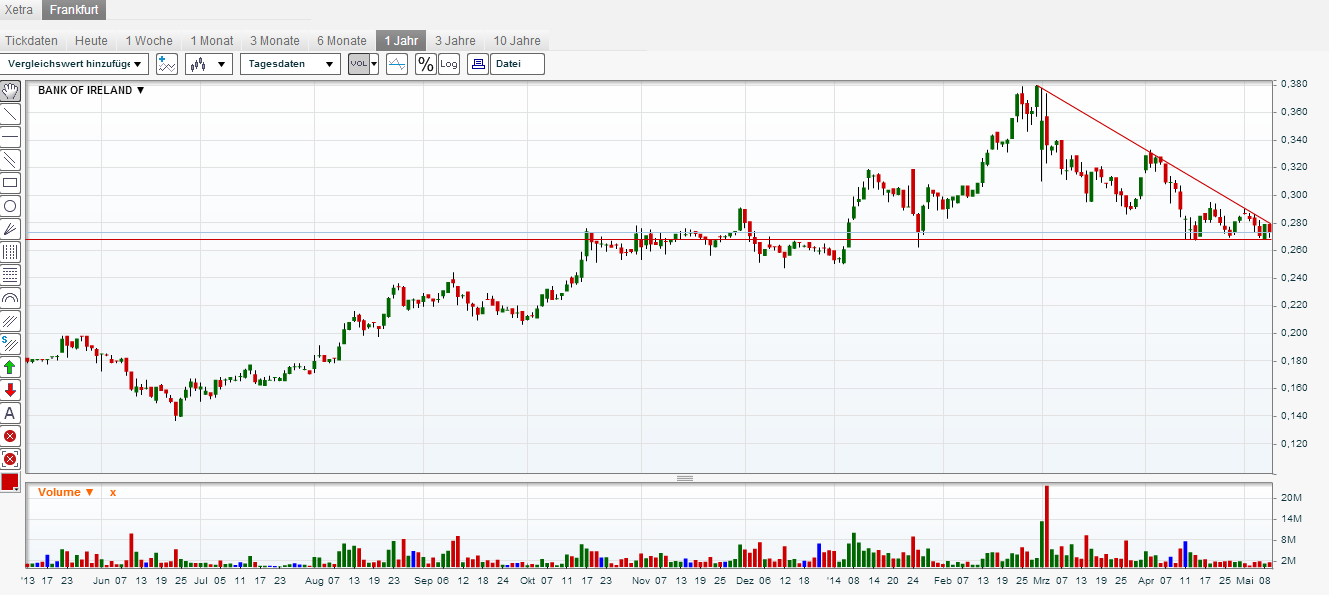Image resolution: width=1329 pixels, height=595 pixels.
Task: Click the chart/volume panel splitter handle
Action: (x=685, y=478)
